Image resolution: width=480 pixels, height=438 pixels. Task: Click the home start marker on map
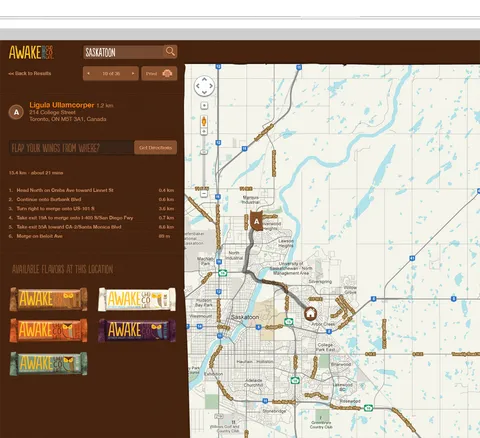pos(310,313)
